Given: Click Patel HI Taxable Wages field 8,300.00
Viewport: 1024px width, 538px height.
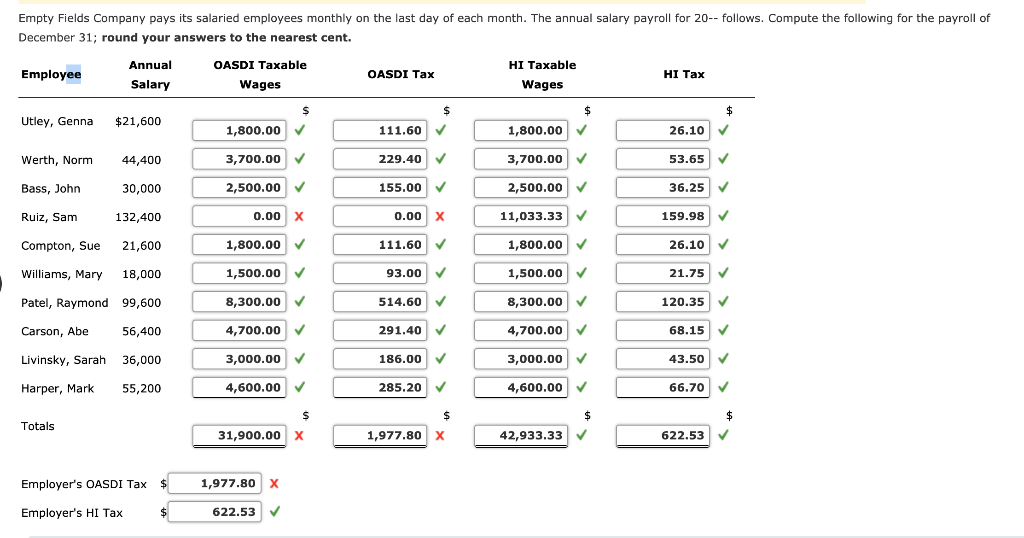Looking at the screenshot, I should tap(521, 302).
